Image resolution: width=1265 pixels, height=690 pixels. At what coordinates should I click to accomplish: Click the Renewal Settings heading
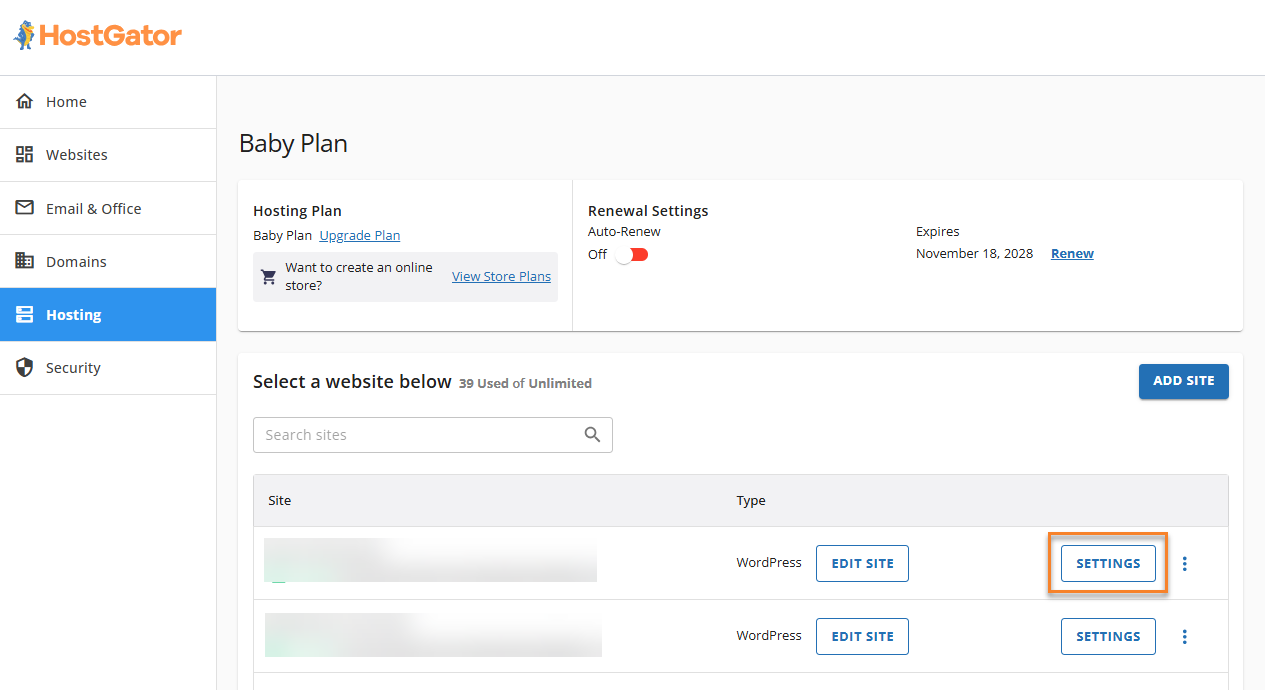click(648, 211)
